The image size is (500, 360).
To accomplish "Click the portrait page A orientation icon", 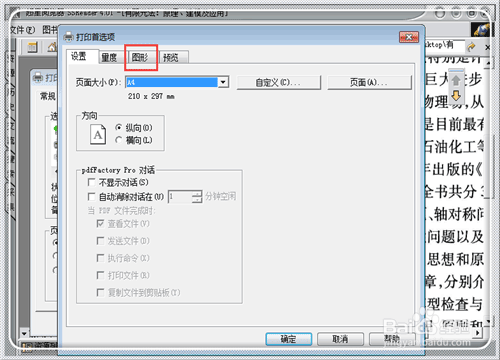I will pos(98,134).
